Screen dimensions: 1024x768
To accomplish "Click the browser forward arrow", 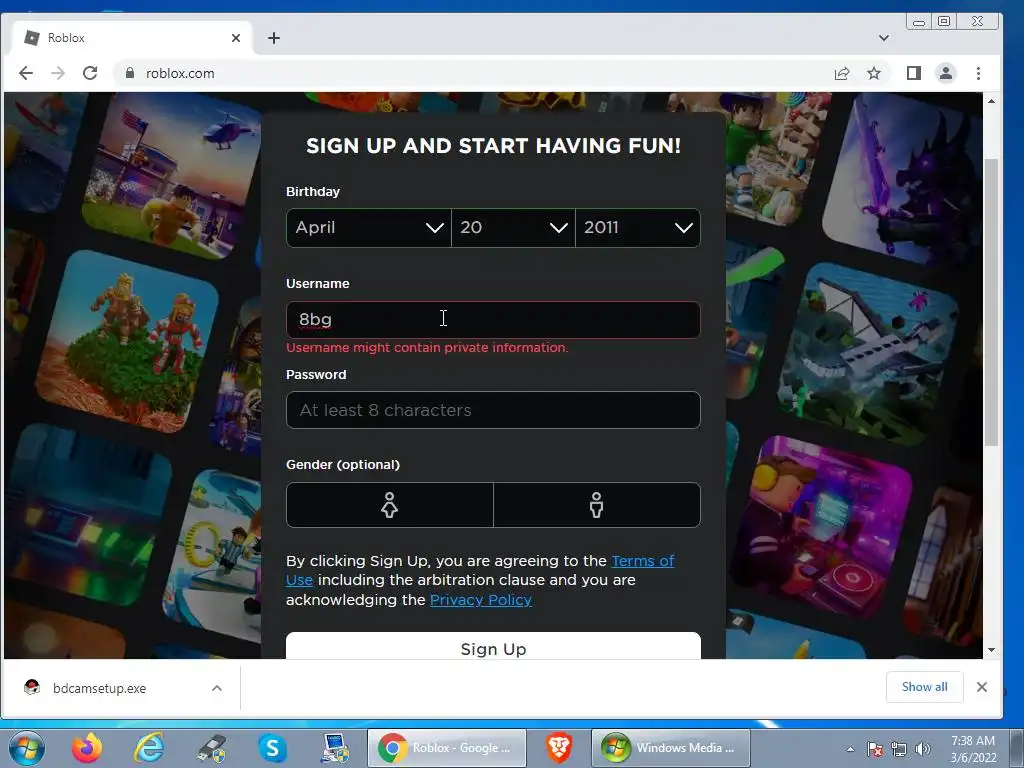I will tap(58, 73).
